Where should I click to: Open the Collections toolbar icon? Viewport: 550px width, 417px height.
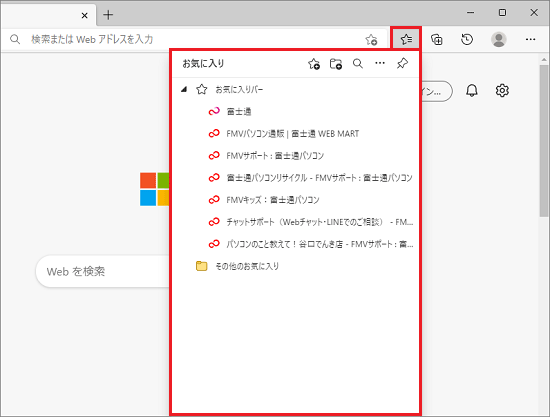point(437,39)
